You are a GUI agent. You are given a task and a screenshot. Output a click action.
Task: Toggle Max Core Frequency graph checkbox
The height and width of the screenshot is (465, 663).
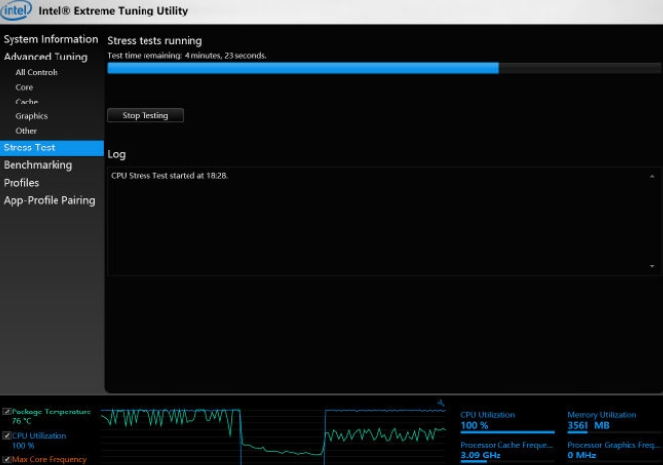pyautogui.click(x=7, y=459)
